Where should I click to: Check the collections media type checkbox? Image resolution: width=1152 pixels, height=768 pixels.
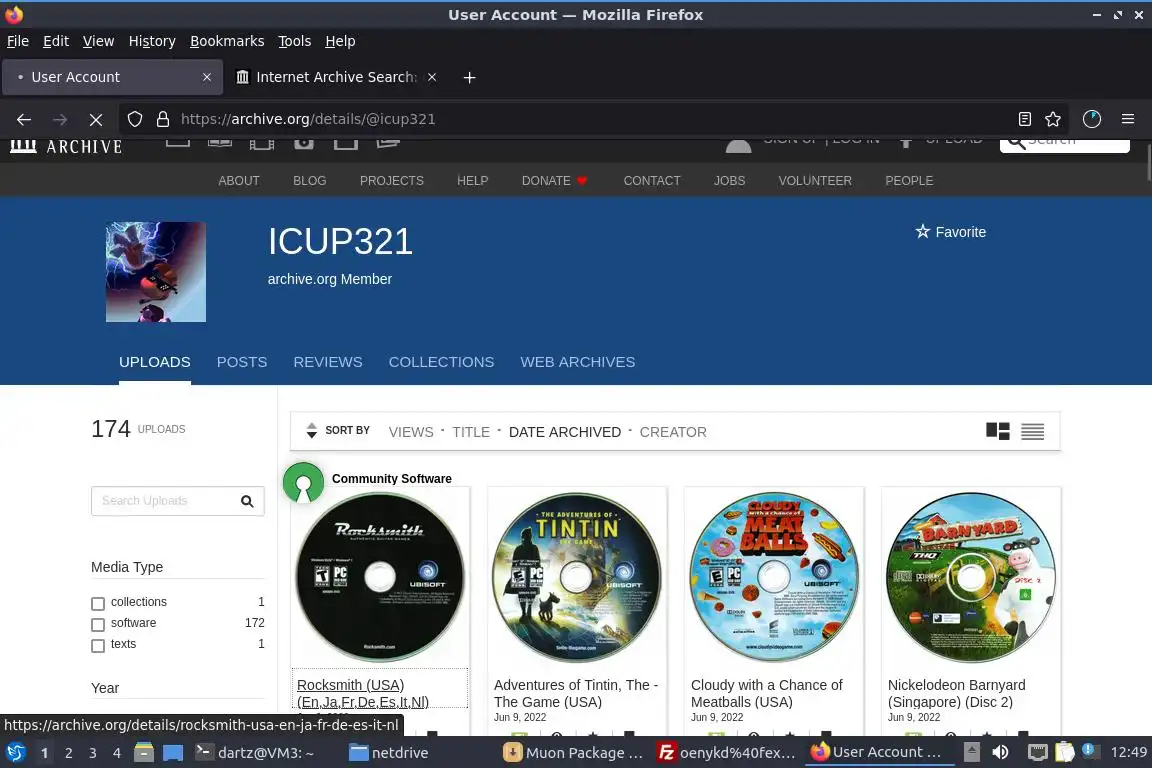(x=98, y=603)
